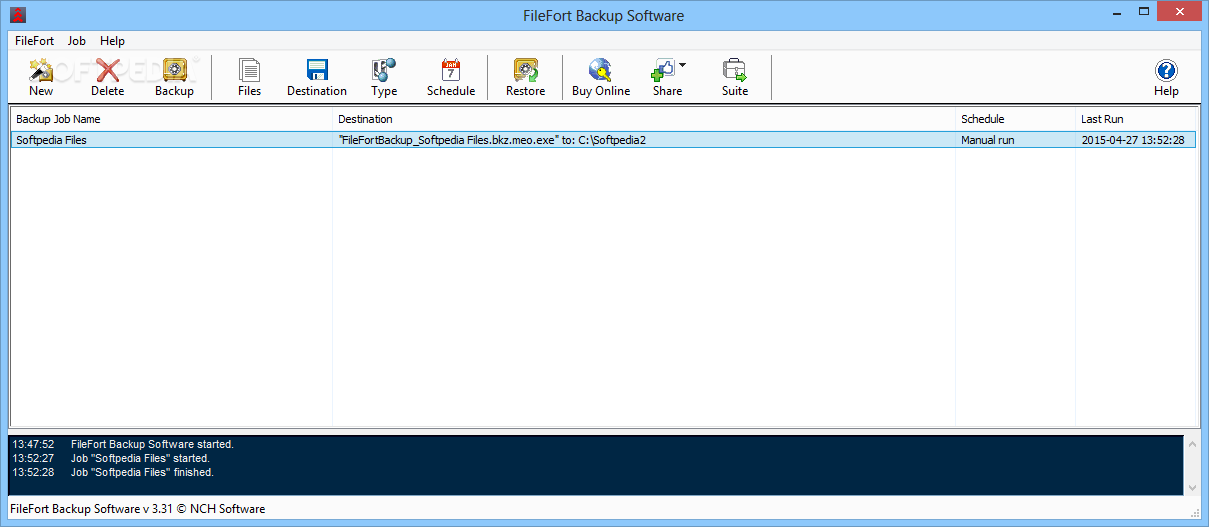
Task: Open the Job menu
Action: (77, 41)
